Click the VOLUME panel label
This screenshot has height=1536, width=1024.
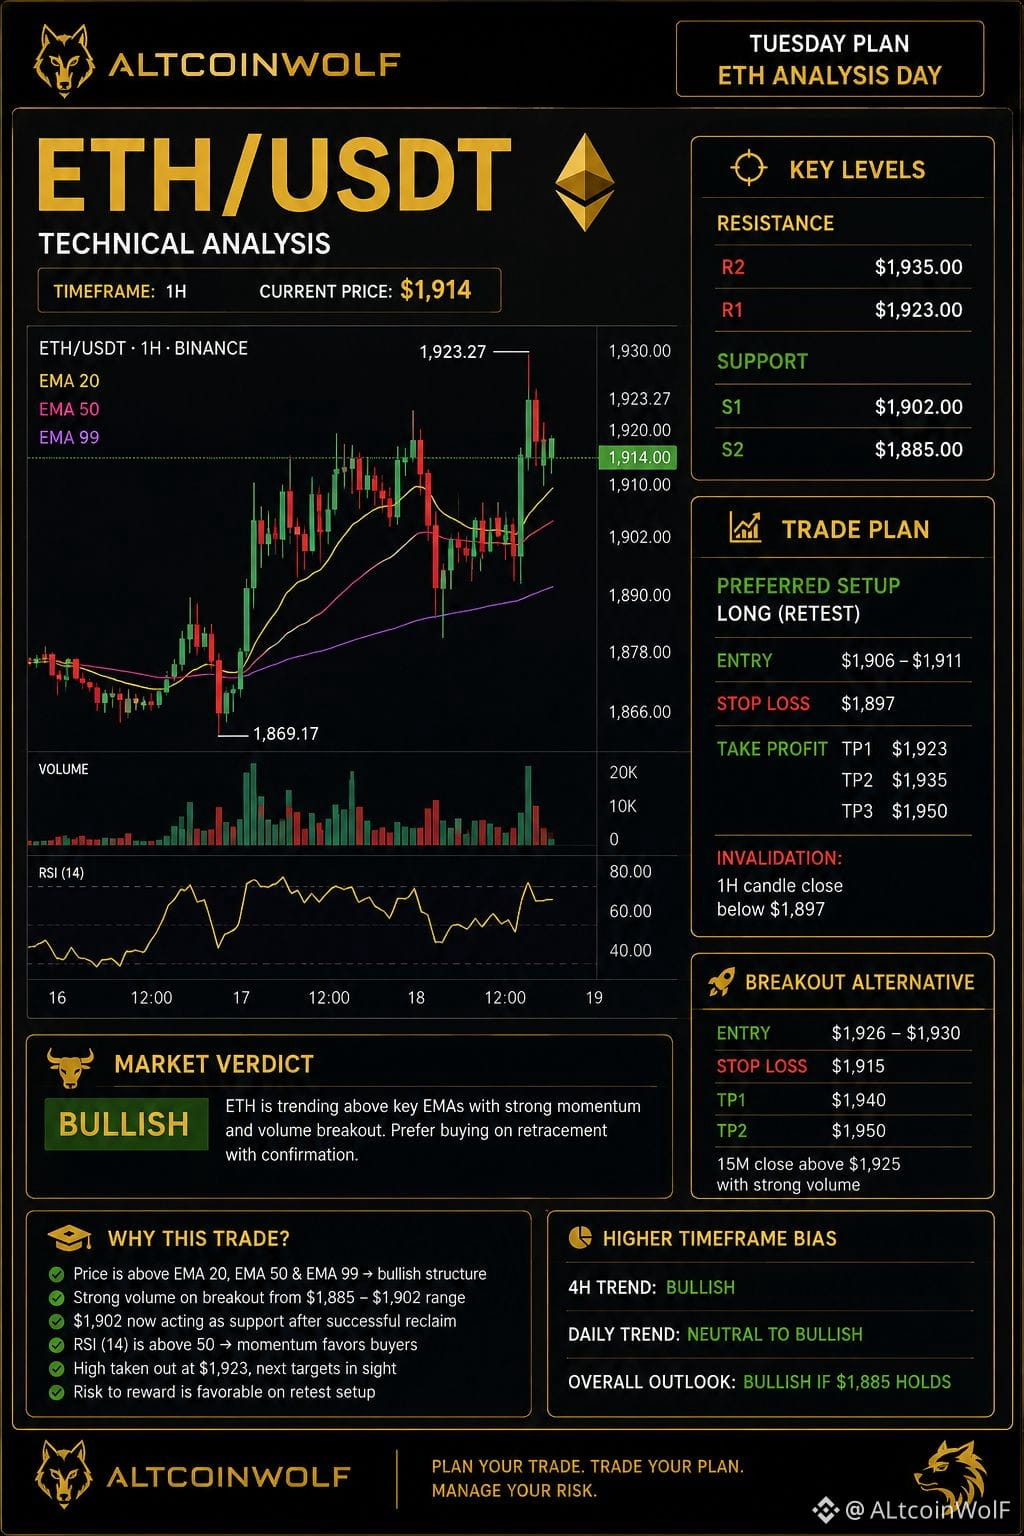pos(63,769)
